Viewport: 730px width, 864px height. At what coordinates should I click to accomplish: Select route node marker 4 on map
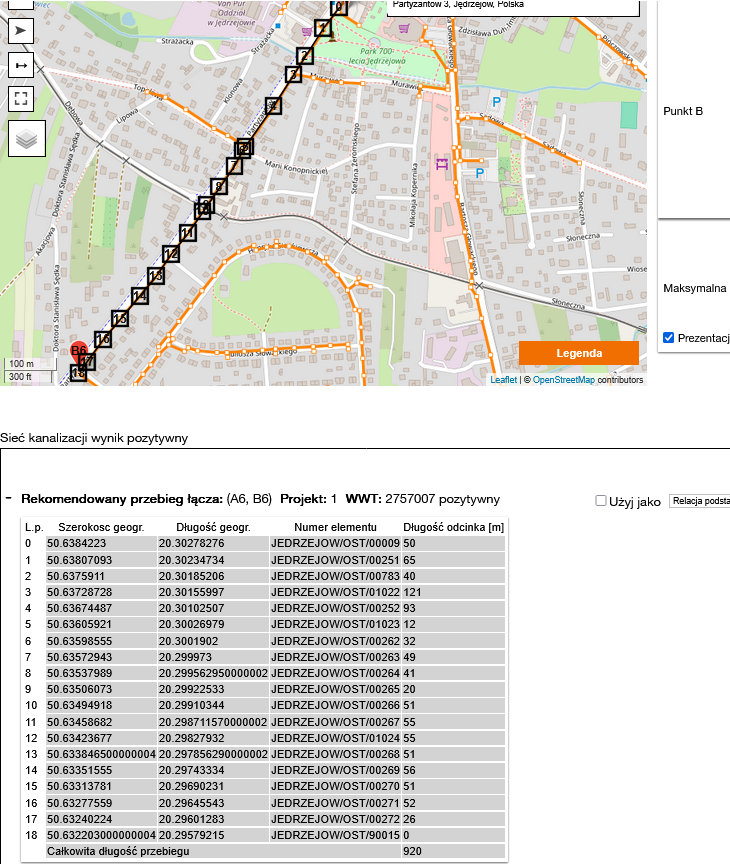(x=273, y=105)
